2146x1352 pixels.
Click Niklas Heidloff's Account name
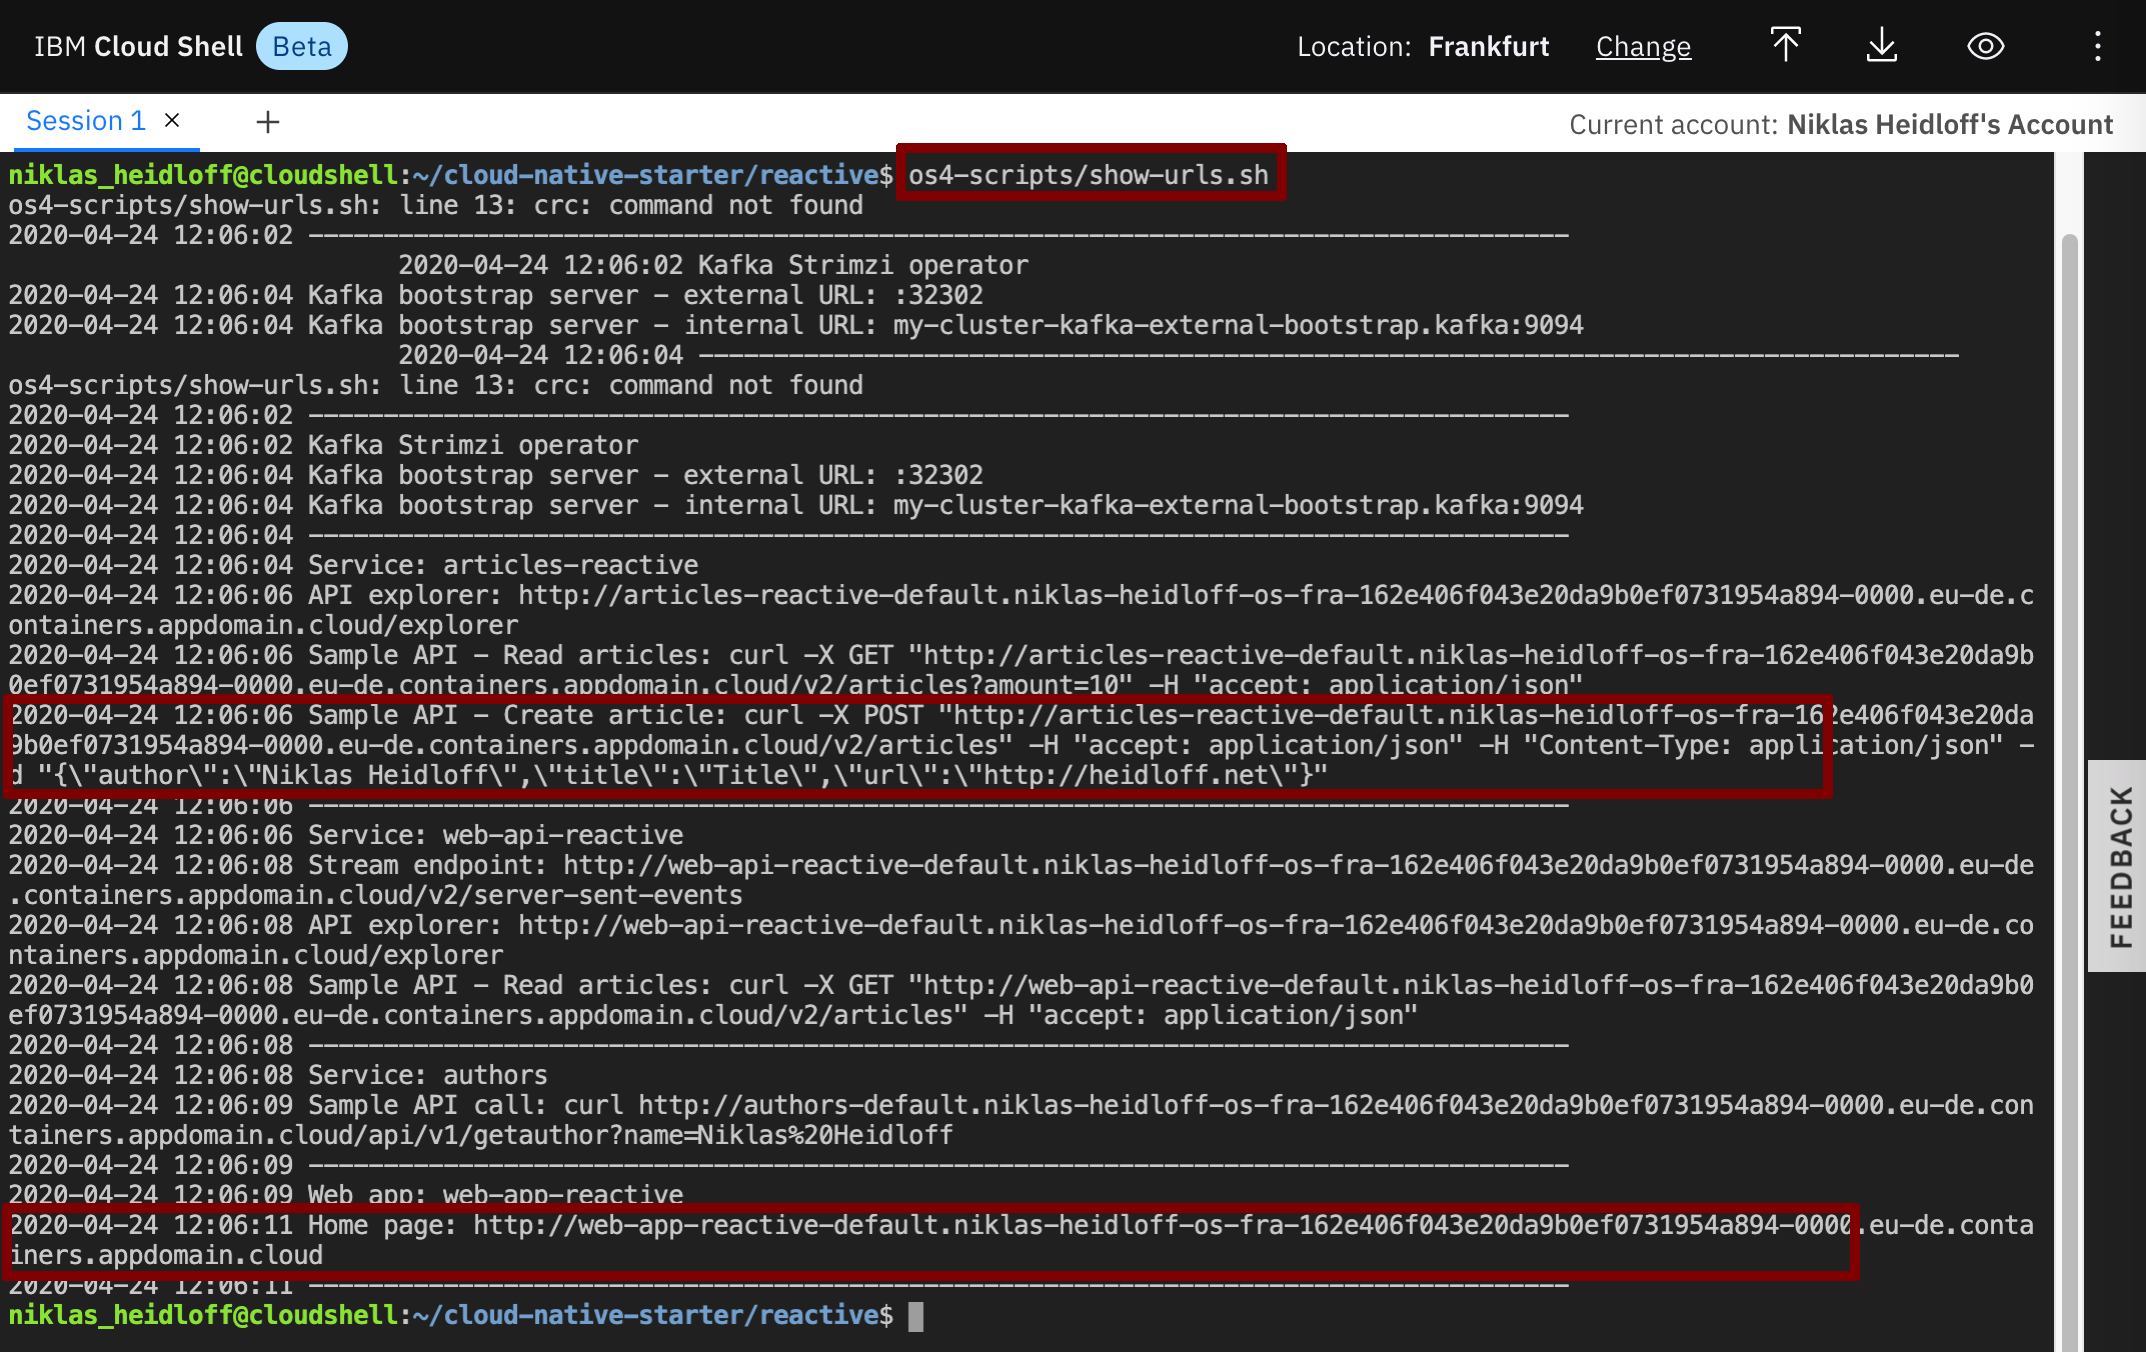pos(1950,124)
